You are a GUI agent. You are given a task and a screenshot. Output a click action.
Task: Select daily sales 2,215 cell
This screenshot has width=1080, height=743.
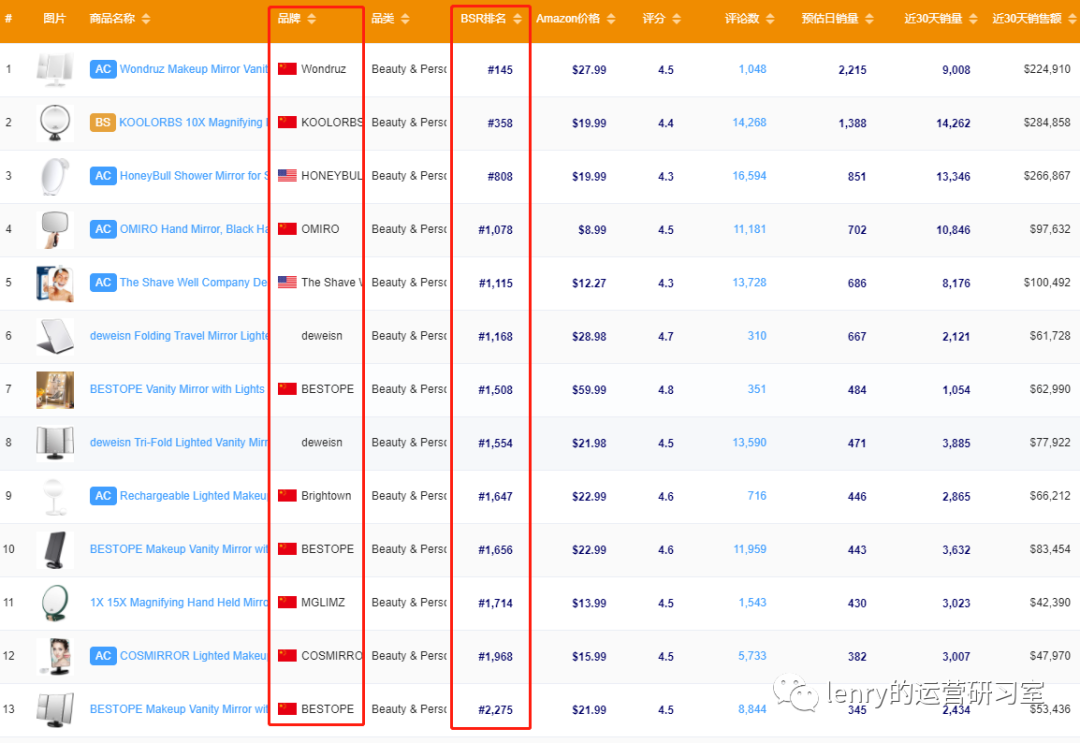(852, 70)
